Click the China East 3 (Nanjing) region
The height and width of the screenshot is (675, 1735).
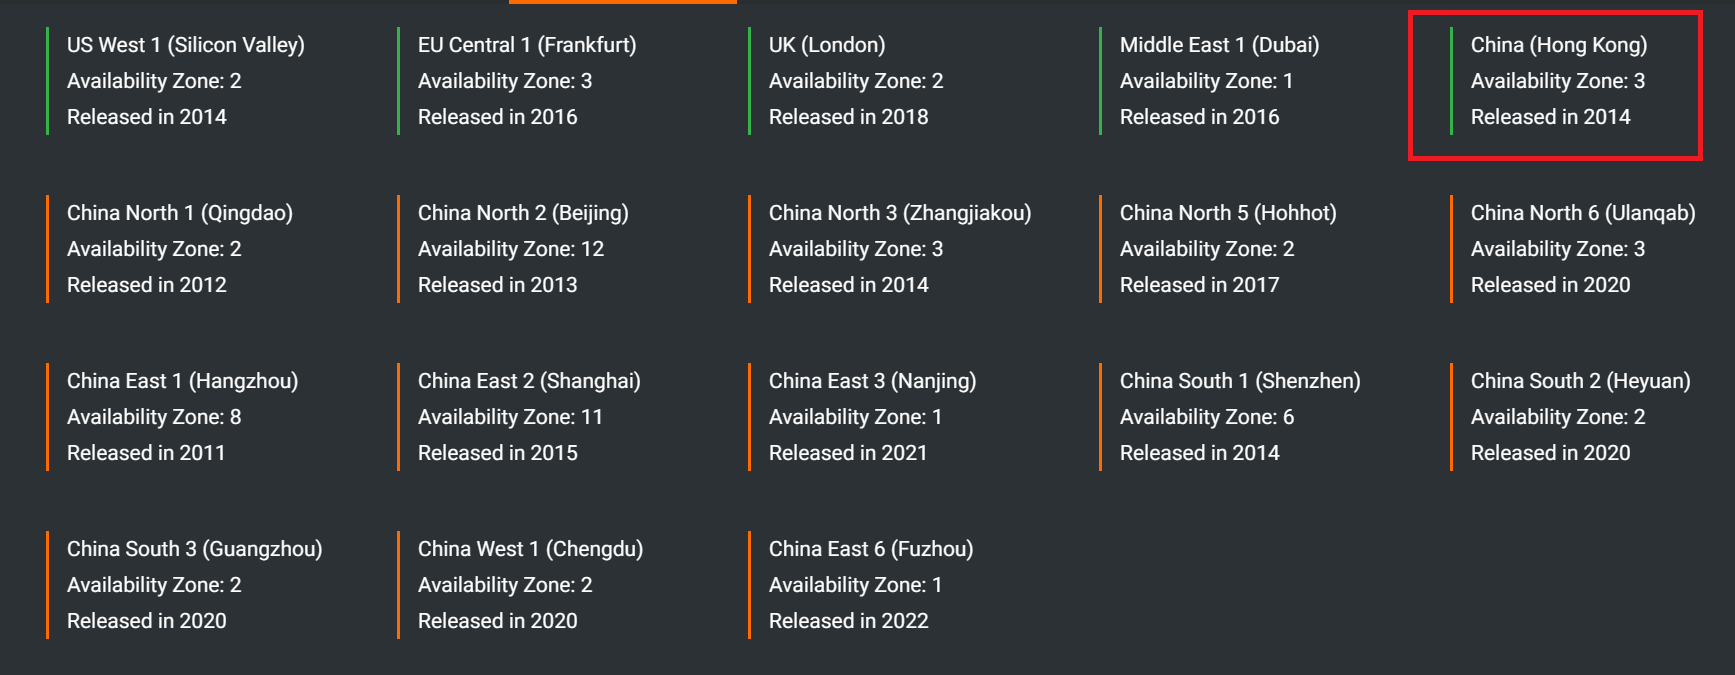click(x=872, y=381)
